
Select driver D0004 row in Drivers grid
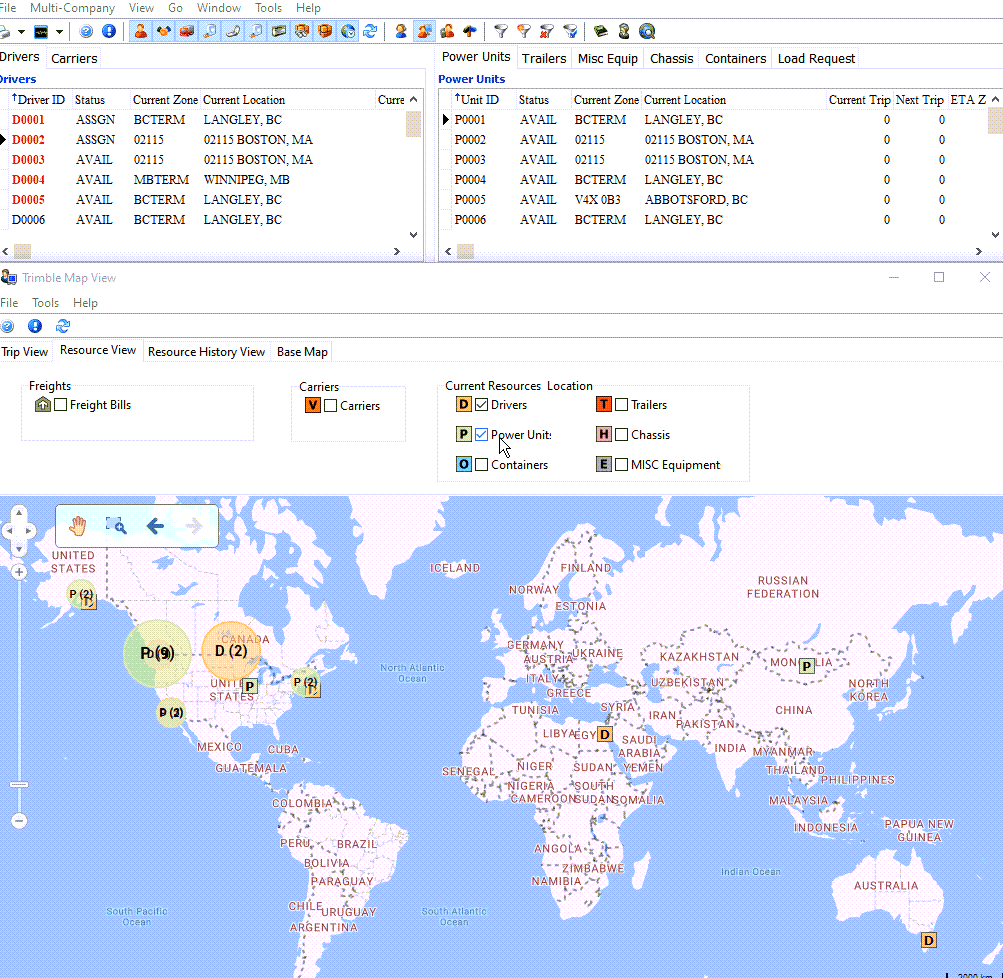click(x=29, y=180)
